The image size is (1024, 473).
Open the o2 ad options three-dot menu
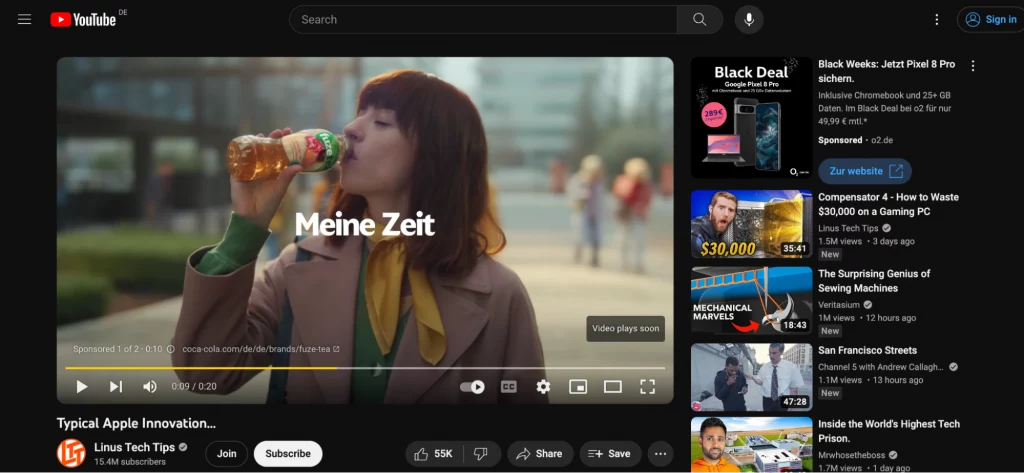pyautogui.click(x=973, y=66)
